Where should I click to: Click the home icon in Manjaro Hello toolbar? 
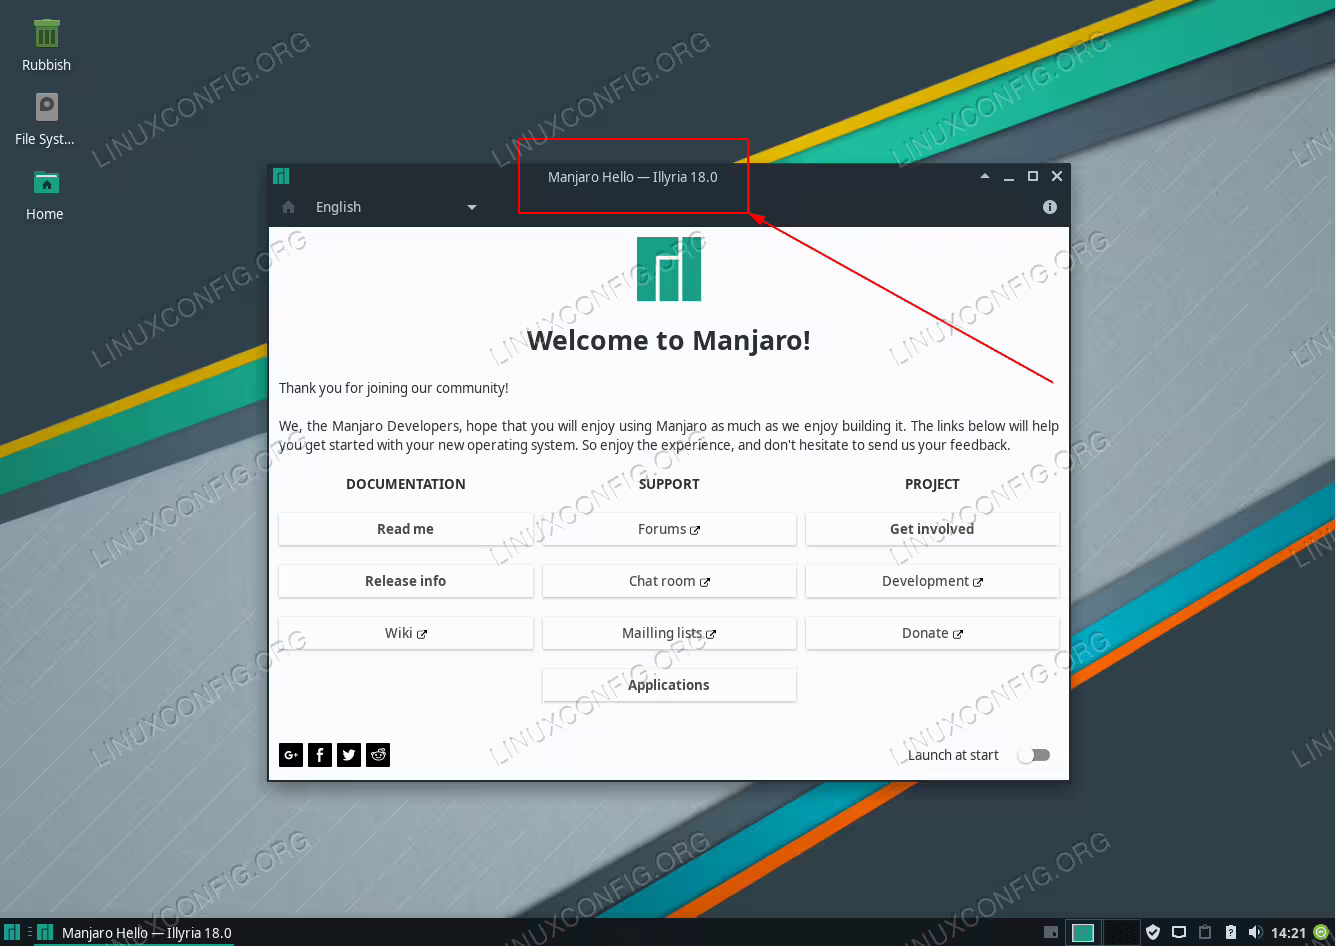point(289,207)
